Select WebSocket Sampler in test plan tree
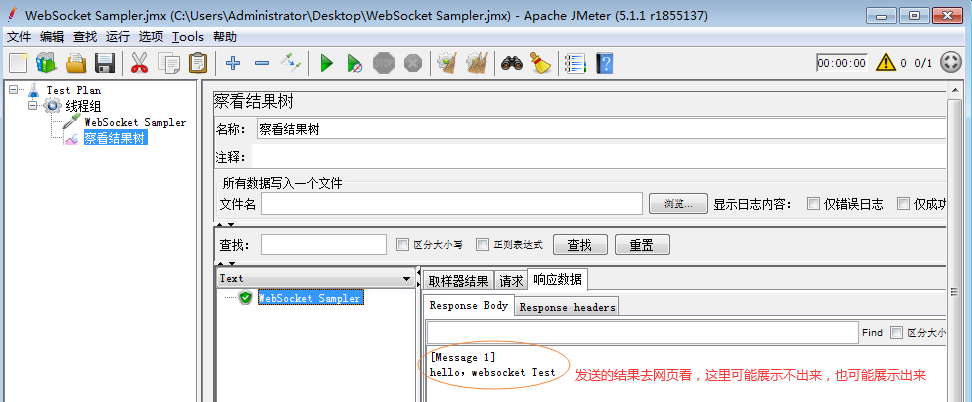This screenshot has height=402, width=972. tap(135, 122)
